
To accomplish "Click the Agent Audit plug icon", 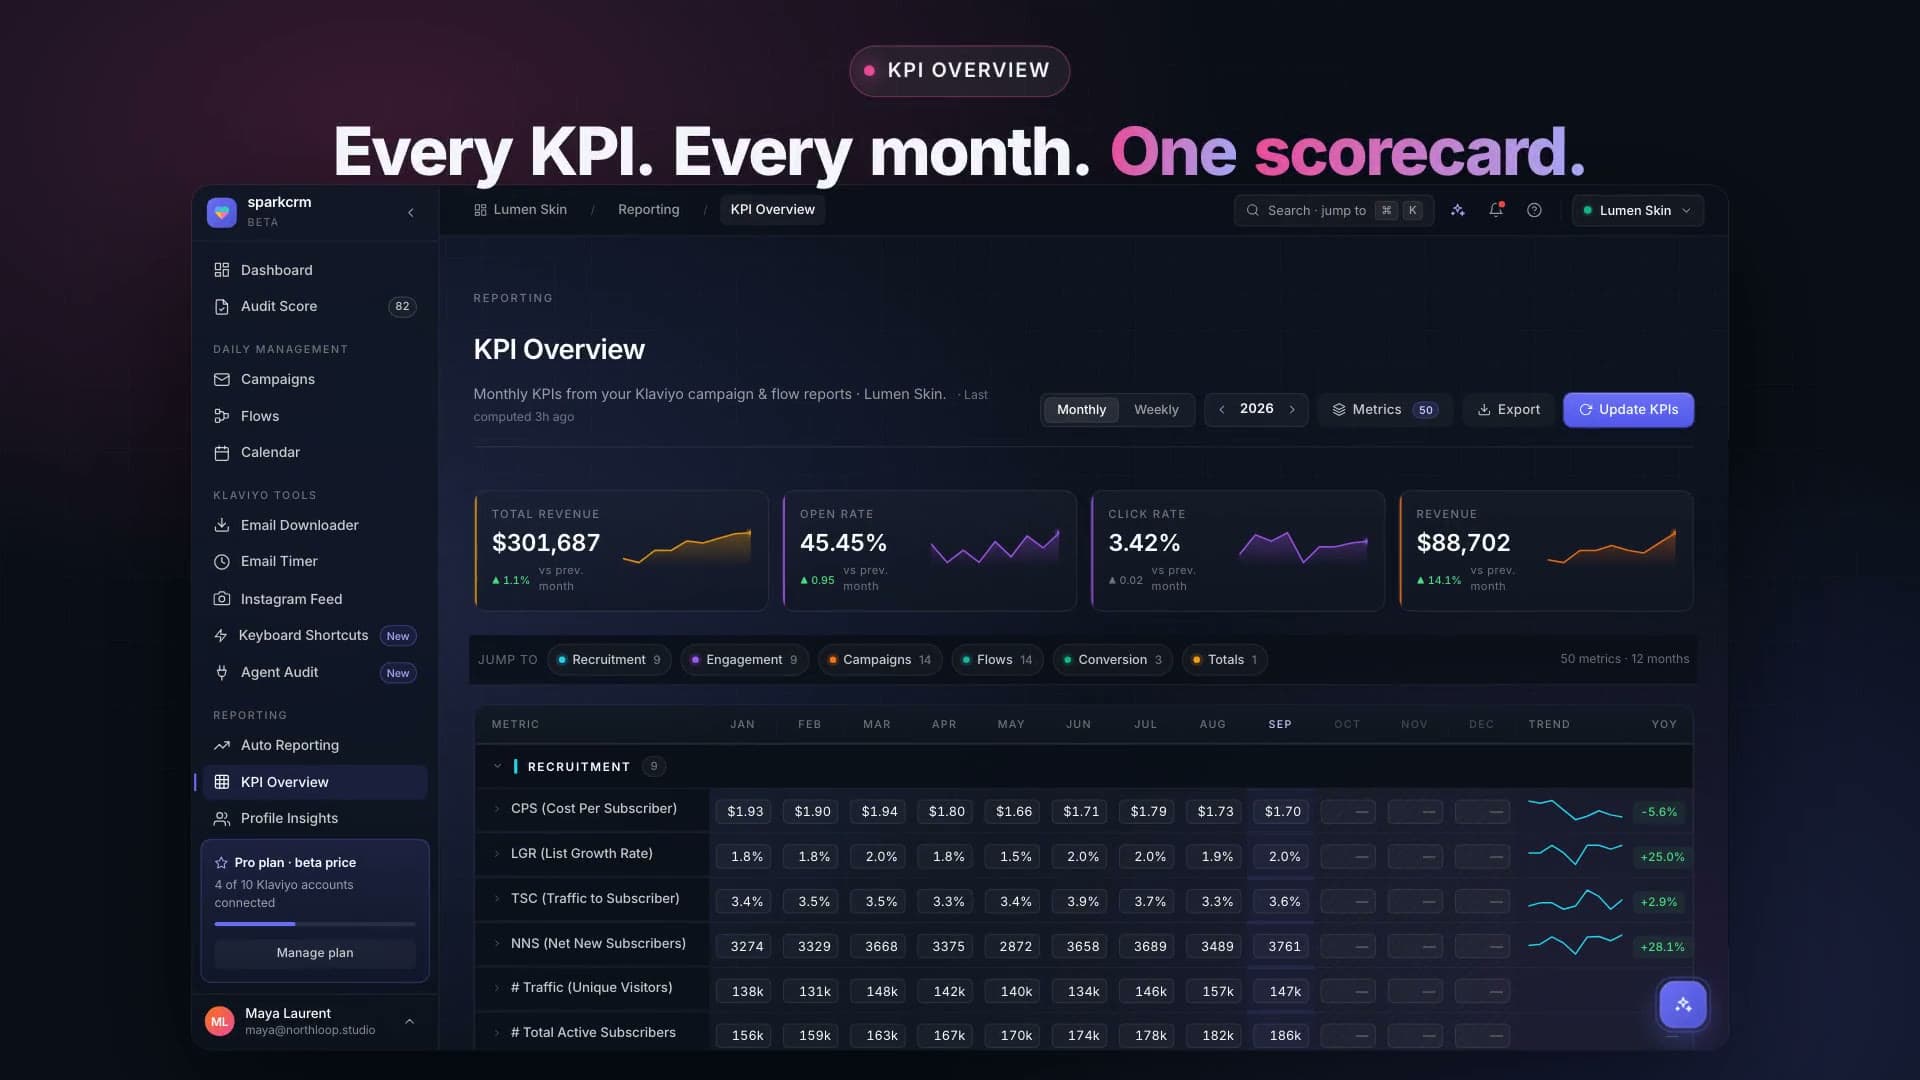I will (x=222, y=673).
